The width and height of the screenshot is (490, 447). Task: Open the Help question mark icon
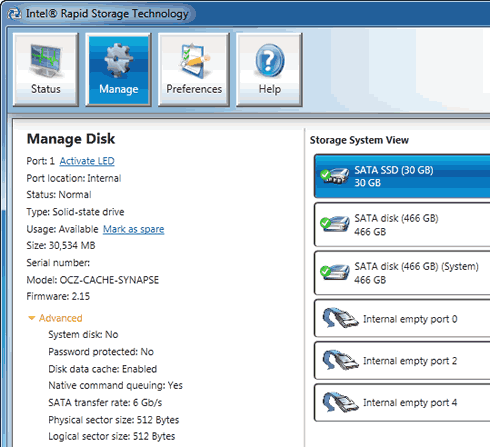click(x=269, y=61)
